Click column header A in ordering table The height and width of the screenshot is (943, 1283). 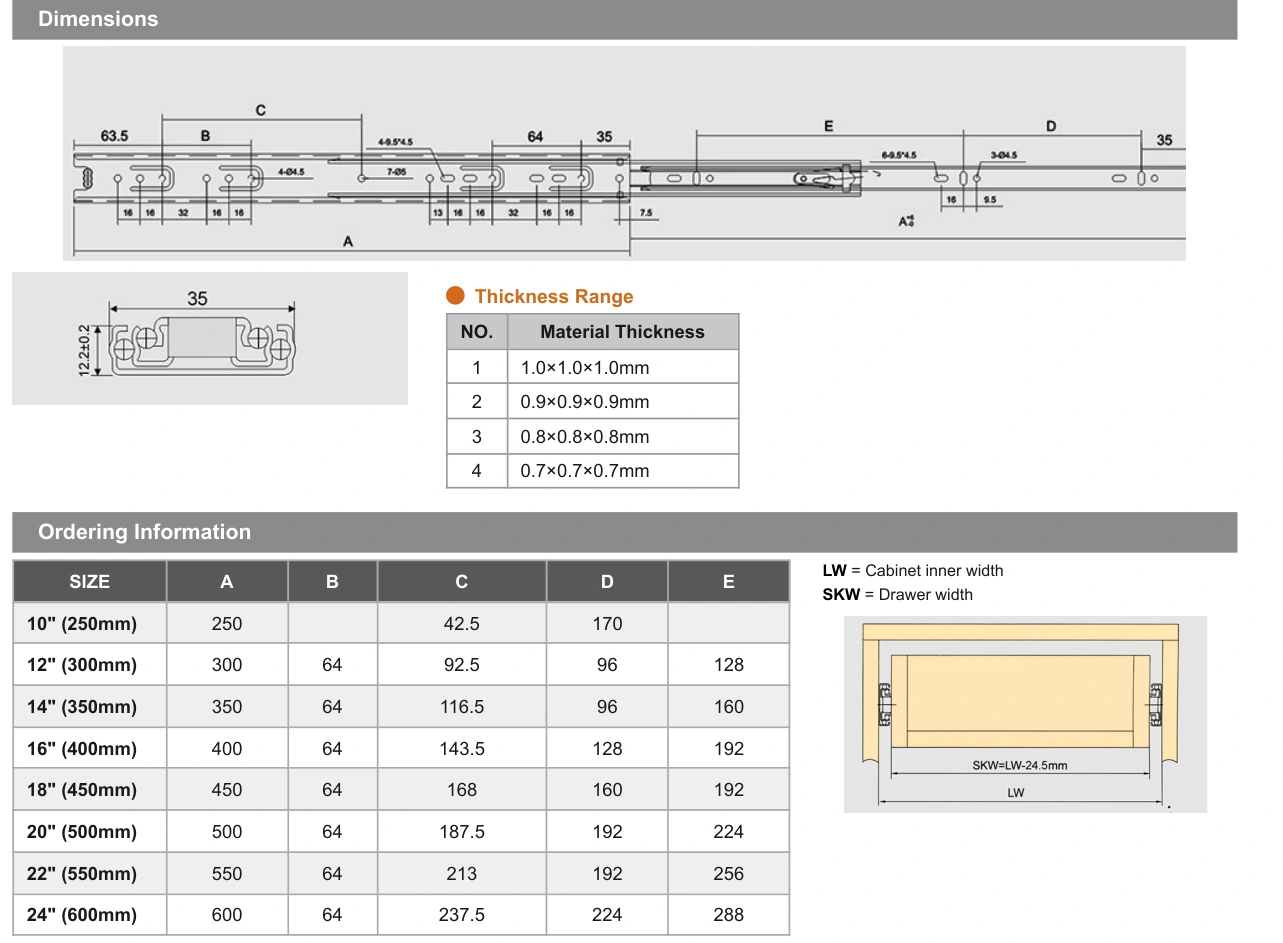click(x=227, y=581)
